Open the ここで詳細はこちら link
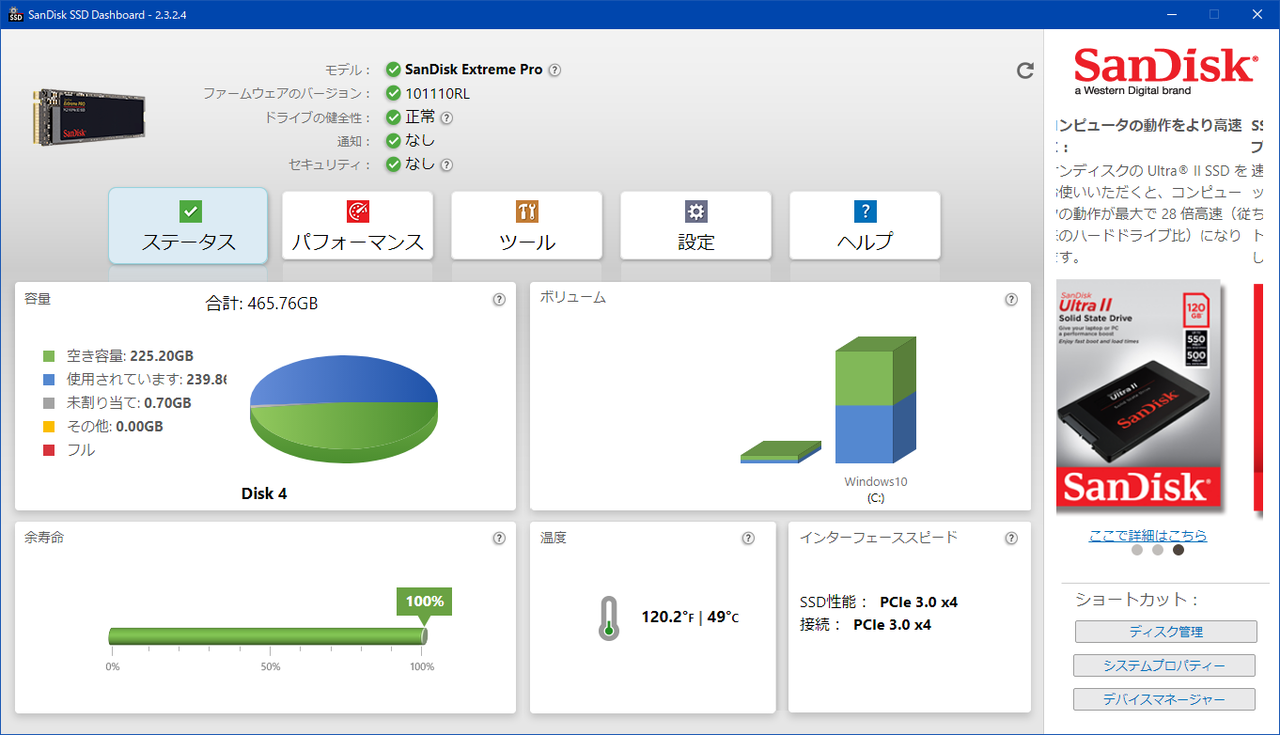 pos(1148,536)
